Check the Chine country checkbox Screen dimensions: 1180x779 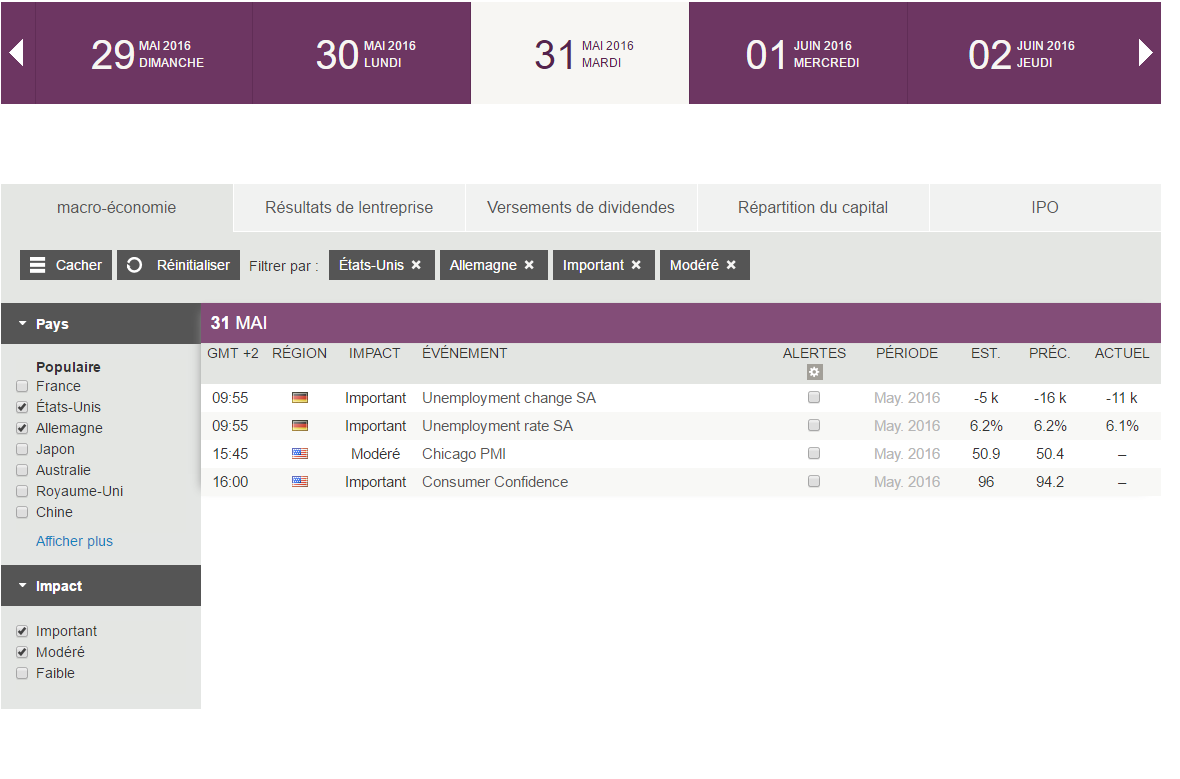[23, 513]
